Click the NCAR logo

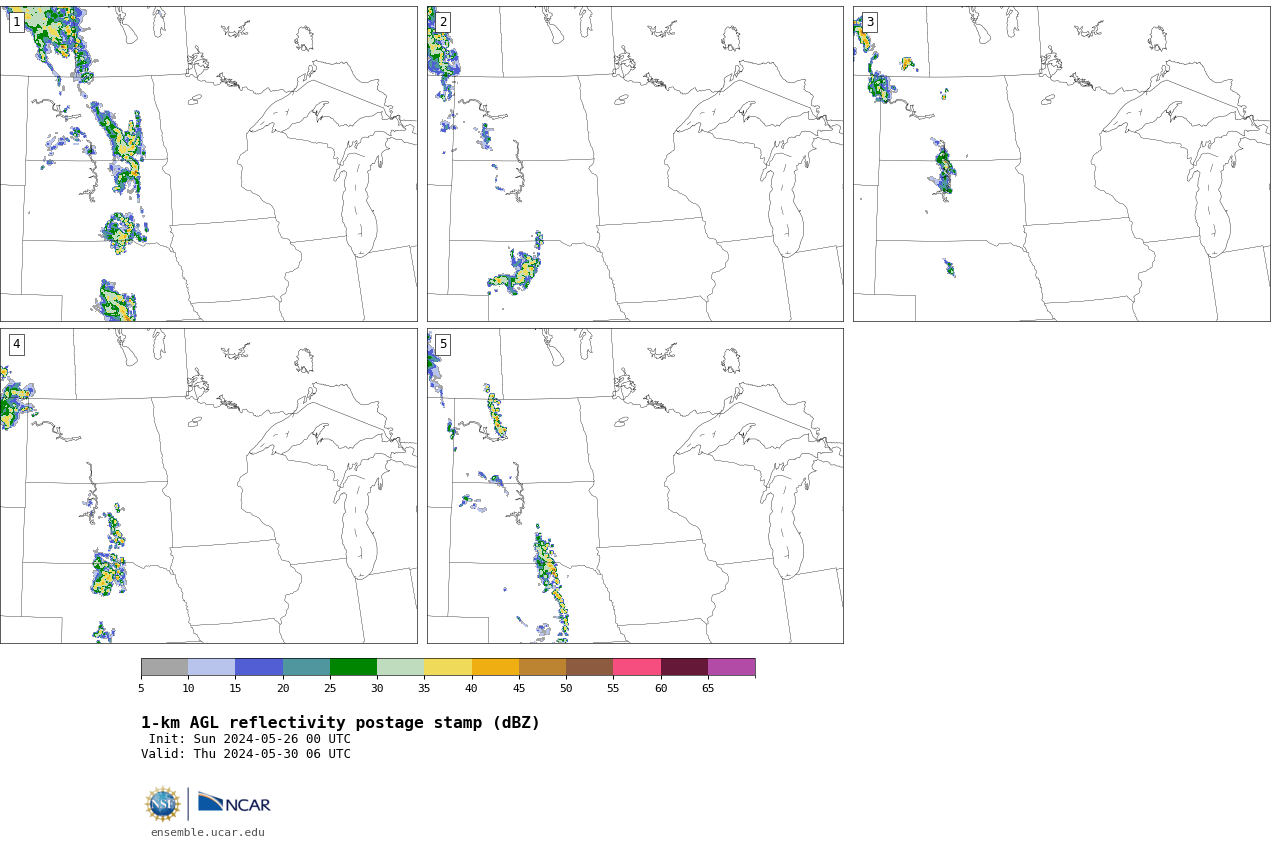coord(234,803)
